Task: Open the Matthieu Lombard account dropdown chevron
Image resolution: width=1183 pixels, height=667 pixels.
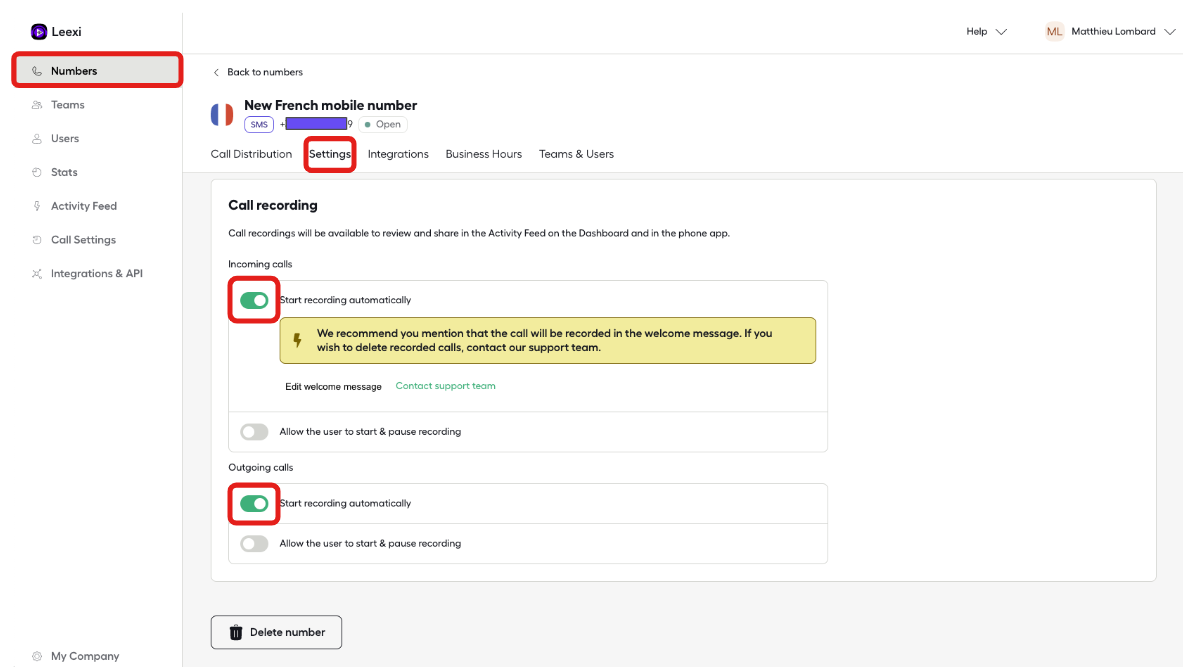Action: point(1169,32)
